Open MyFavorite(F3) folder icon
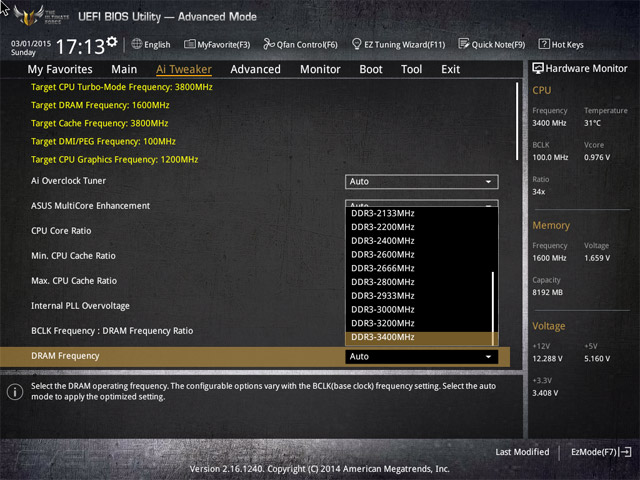This screenshot has width=640, height=480. 190,44
